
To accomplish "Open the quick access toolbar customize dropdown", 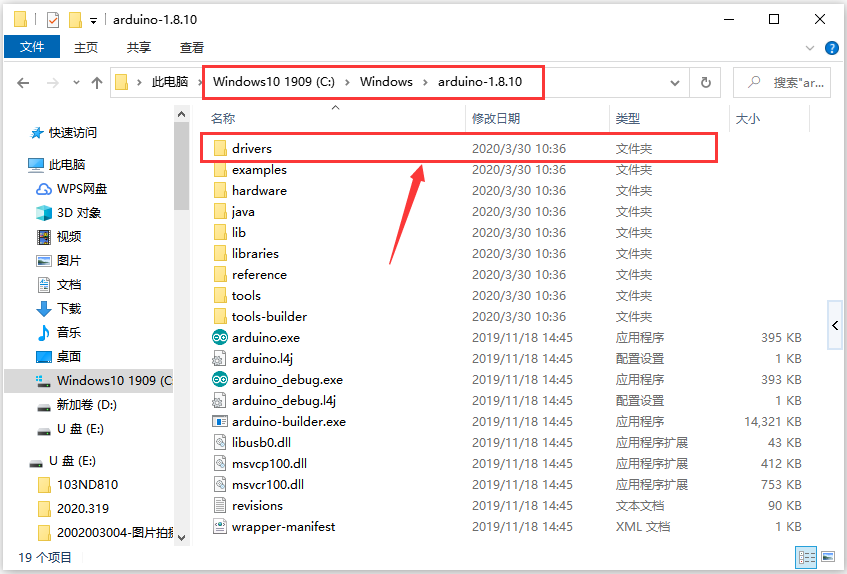I will coord(93,21).
